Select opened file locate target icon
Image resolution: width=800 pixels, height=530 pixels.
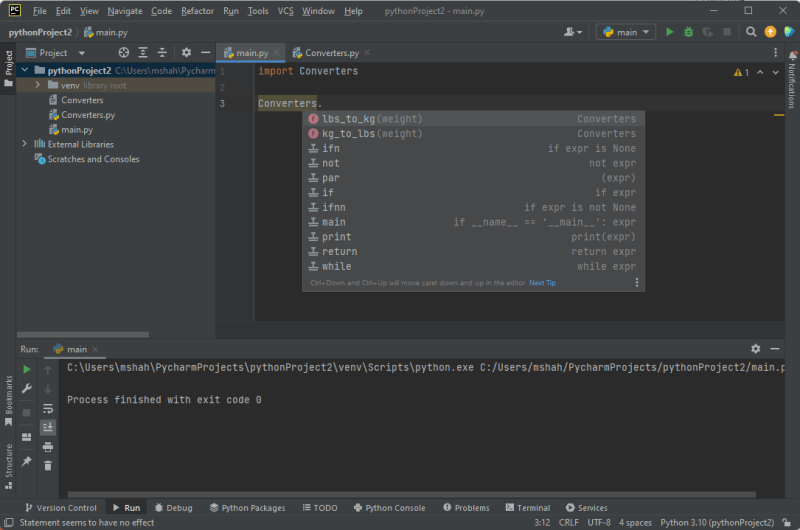[123, 53]
